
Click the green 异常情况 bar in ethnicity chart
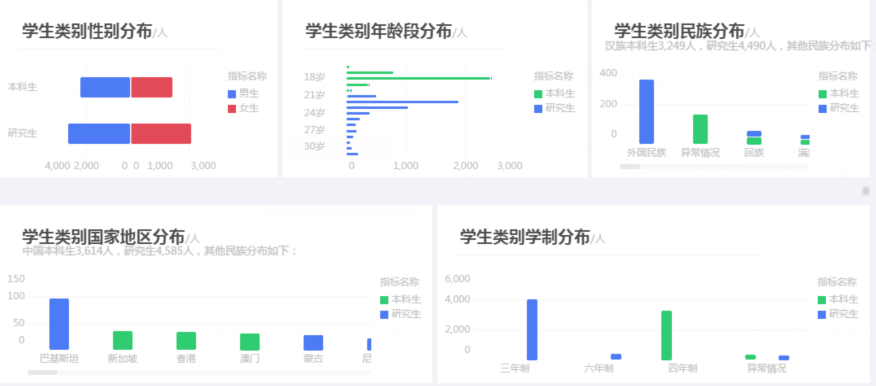[x=701, y=130]
